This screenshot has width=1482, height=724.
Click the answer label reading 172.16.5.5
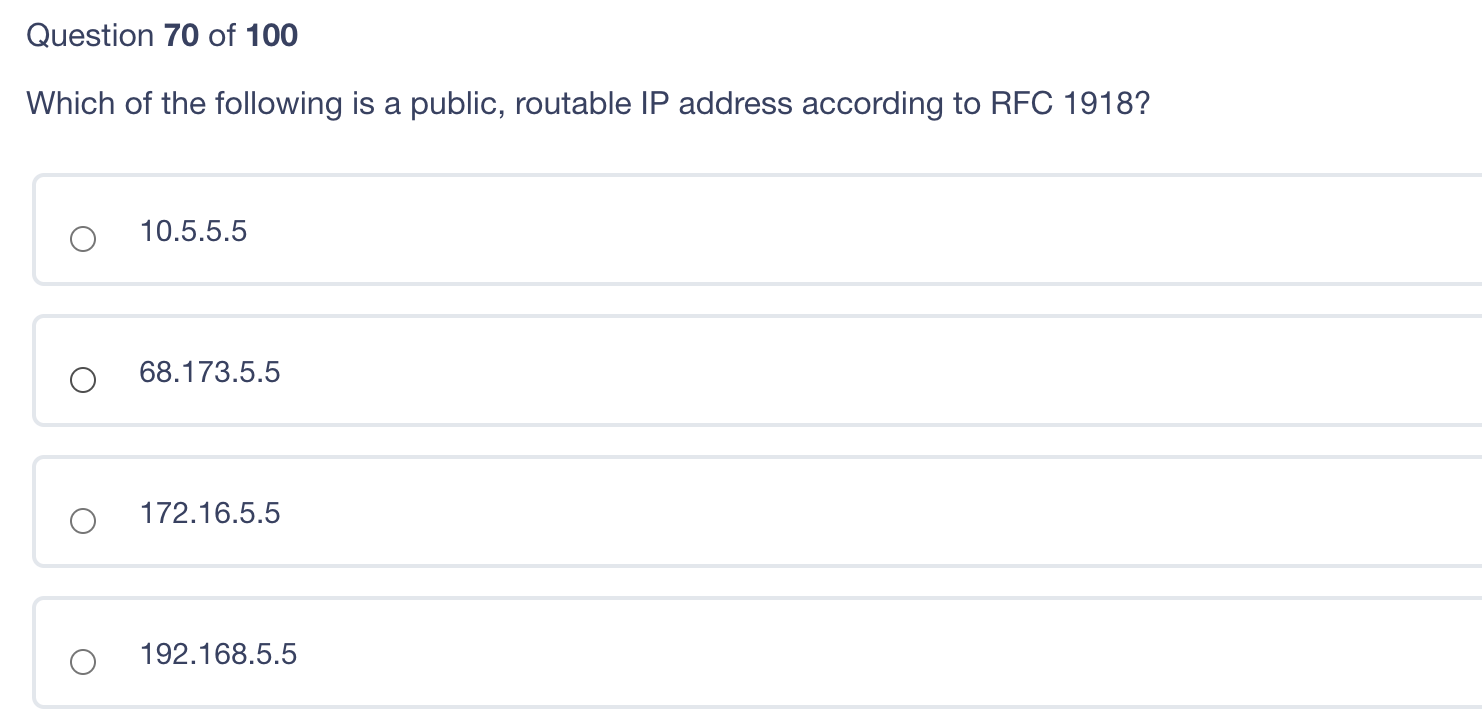click(209, 513)
